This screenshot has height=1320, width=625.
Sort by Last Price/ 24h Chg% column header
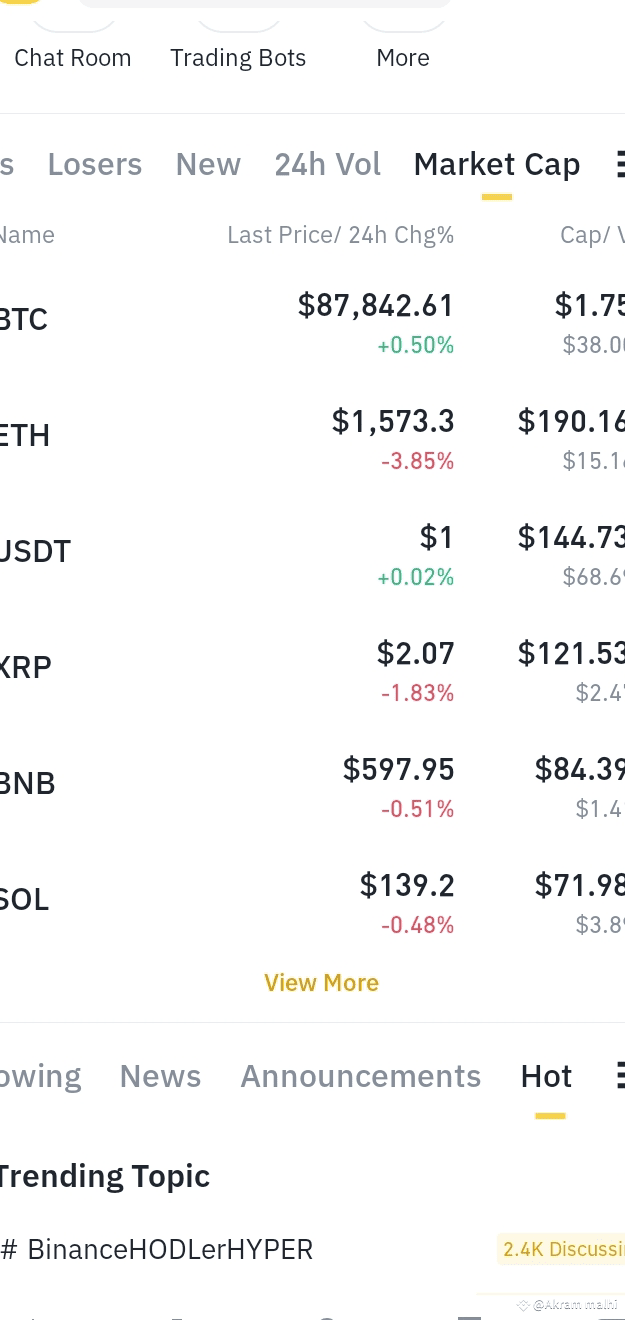click(340, 235)
